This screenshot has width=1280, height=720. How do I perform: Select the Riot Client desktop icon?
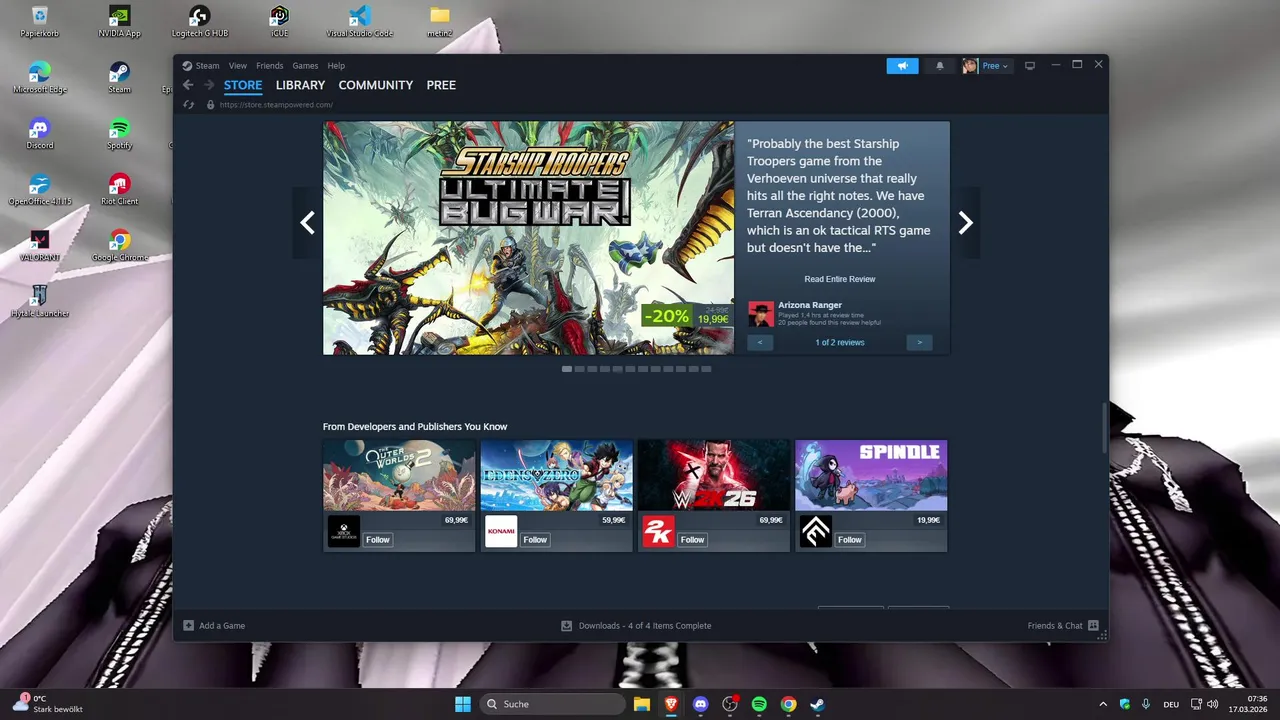(x=119, y=190)
